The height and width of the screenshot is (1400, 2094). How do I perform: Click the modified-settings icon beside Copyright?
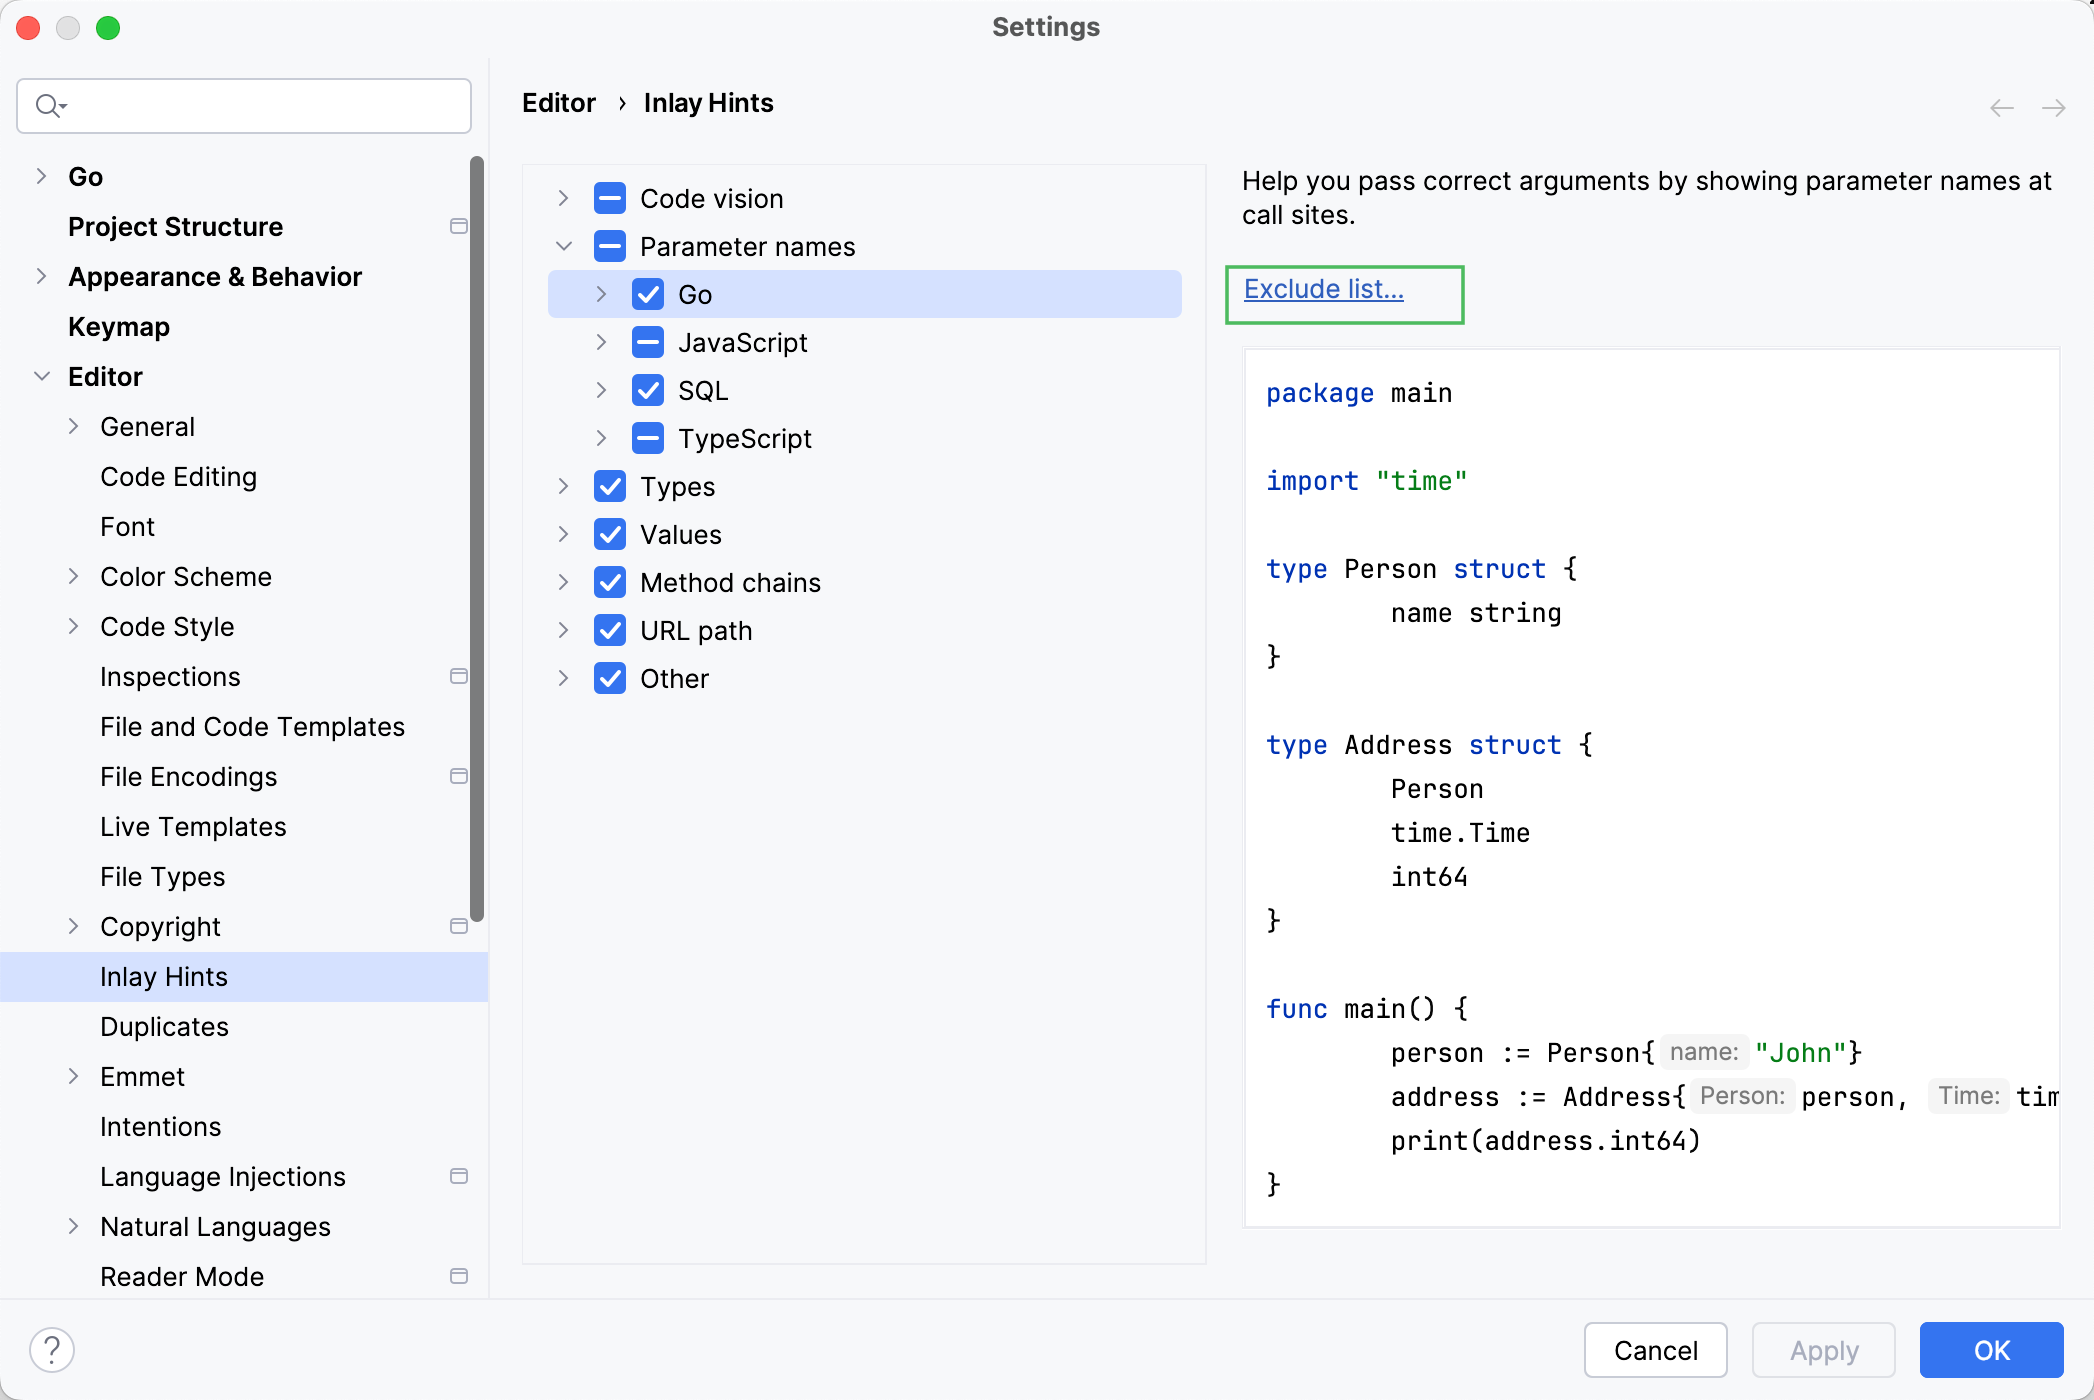(x=459, y=926)
